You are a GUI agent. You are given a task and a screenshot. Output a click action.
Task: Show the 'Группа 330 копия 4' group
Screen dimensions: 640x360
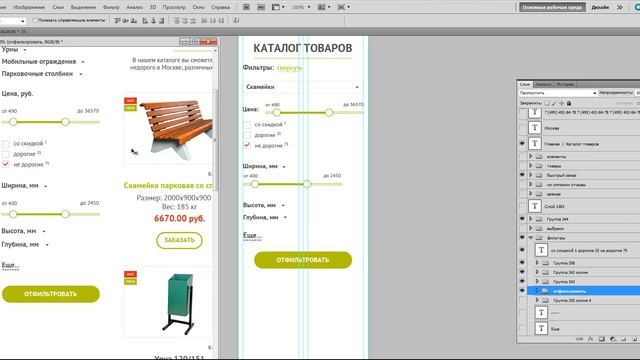click(x=522, y=300)
